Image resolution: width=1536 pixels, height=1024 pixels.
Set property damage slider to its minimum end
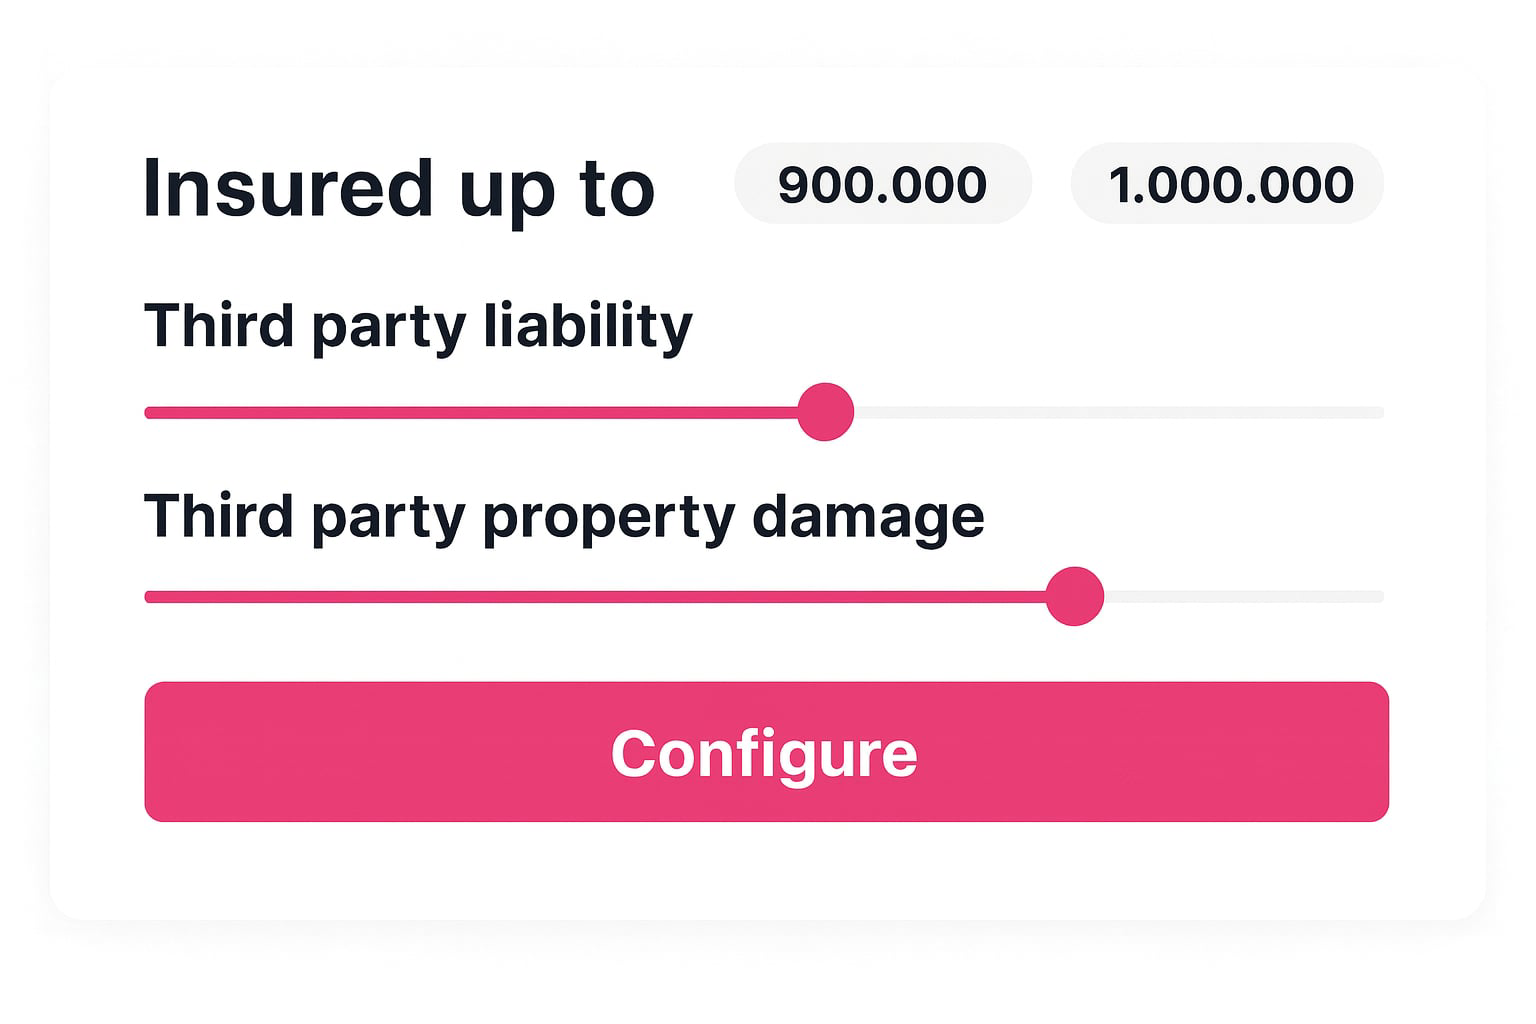[x=148, y=597]
